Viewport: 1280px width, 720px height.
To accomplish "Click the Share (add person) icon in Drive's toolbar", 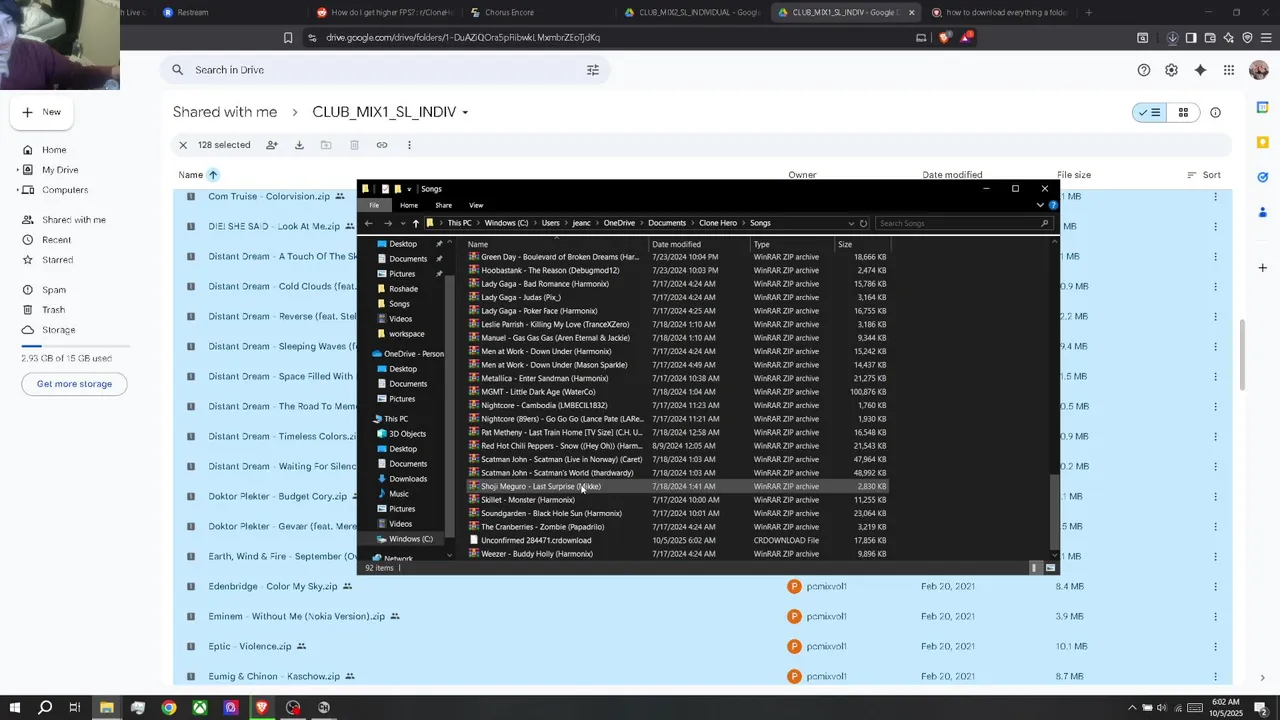I will pos(271,145).
